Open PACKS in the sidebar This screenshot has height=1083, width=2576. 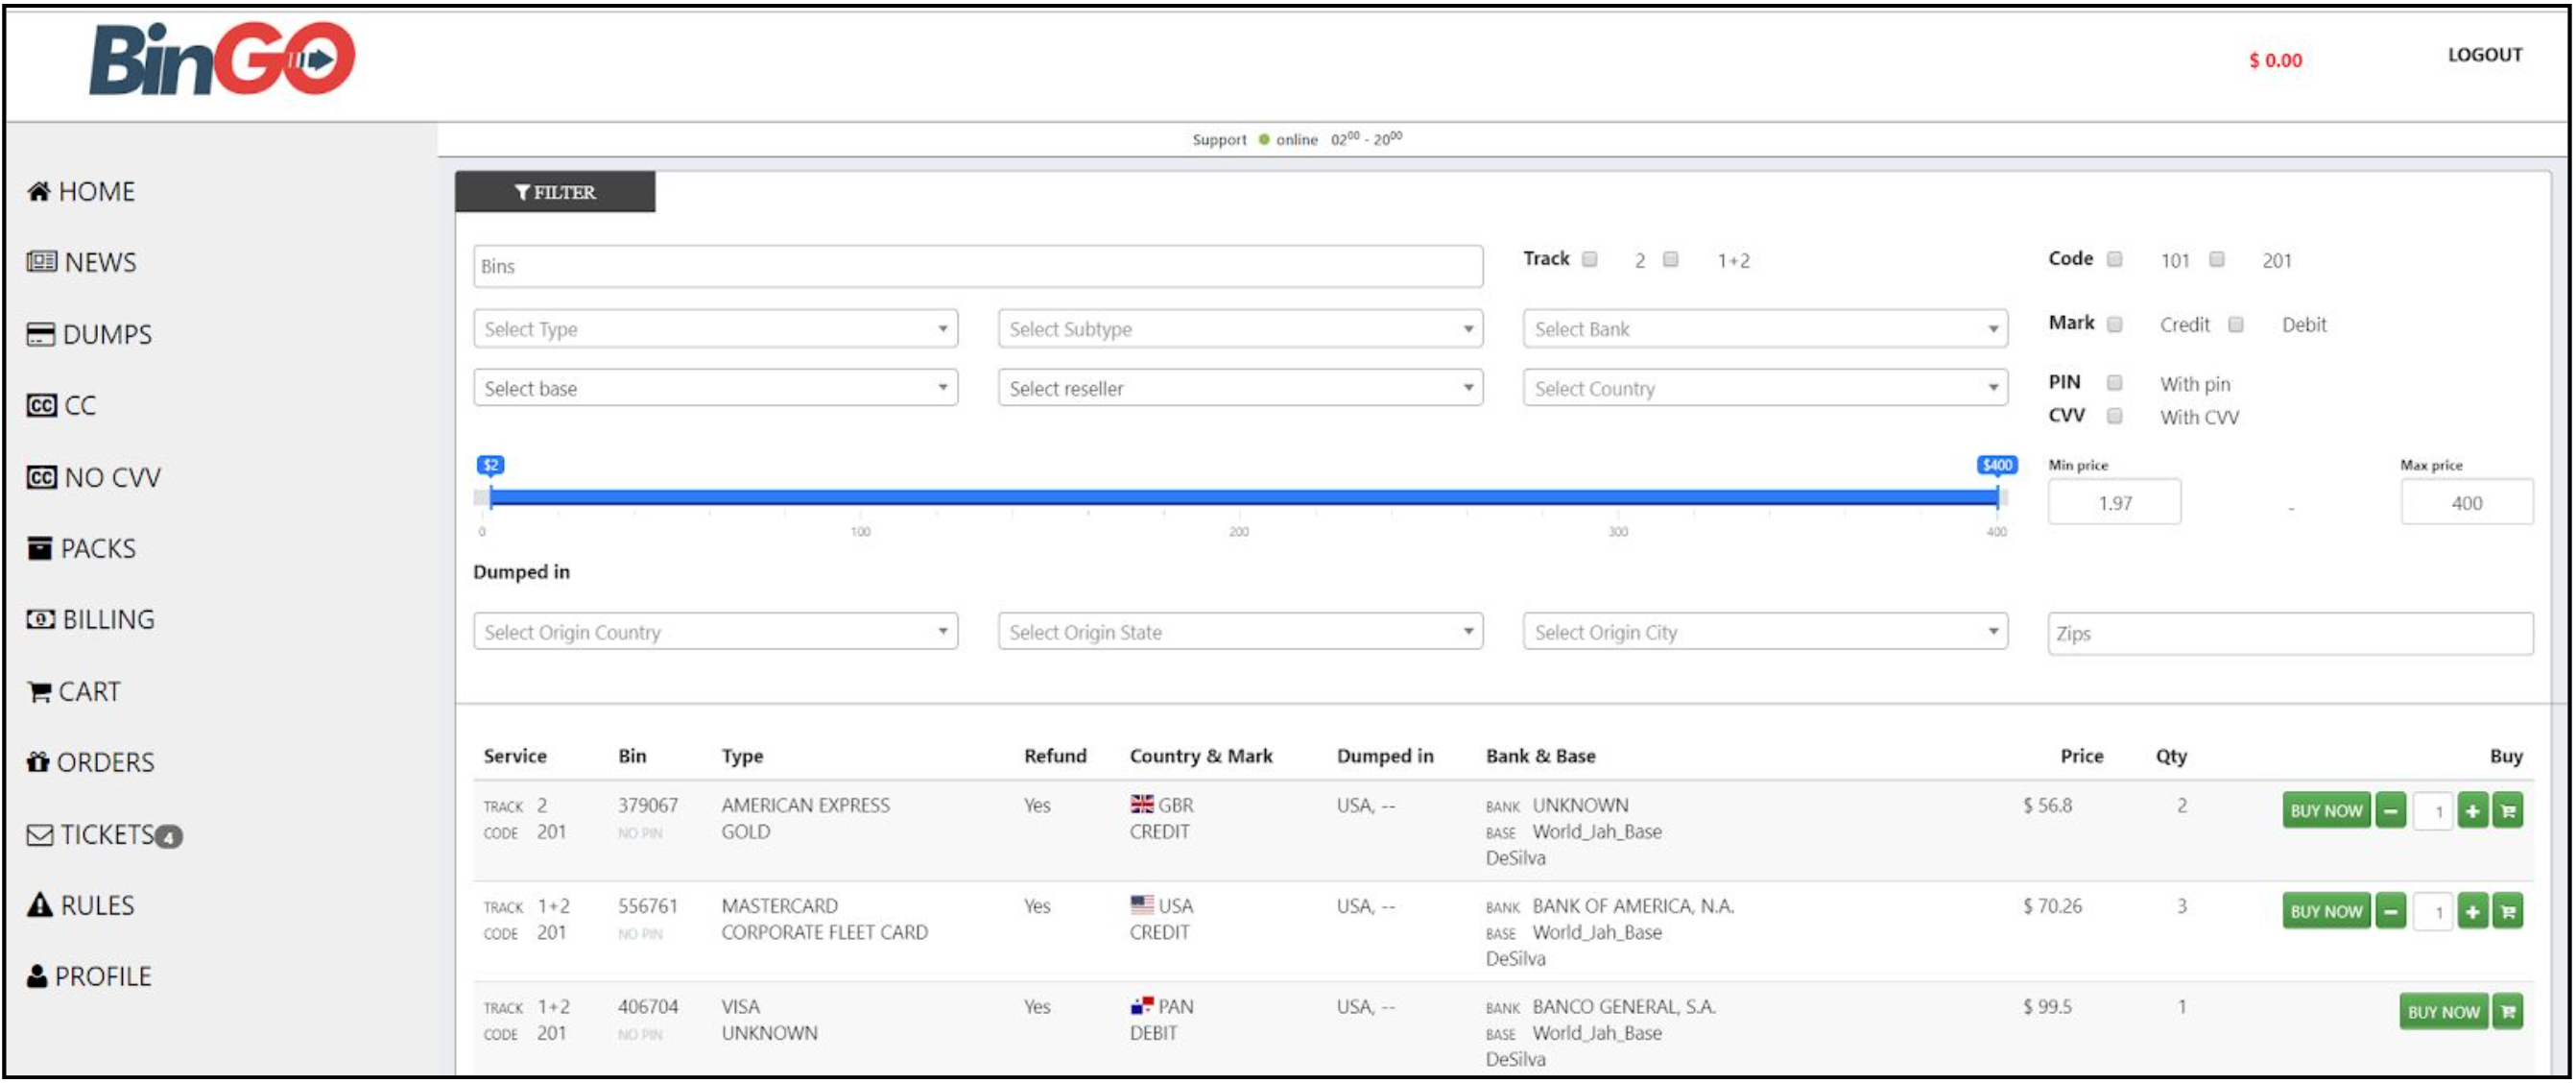[x=82, y=549]
